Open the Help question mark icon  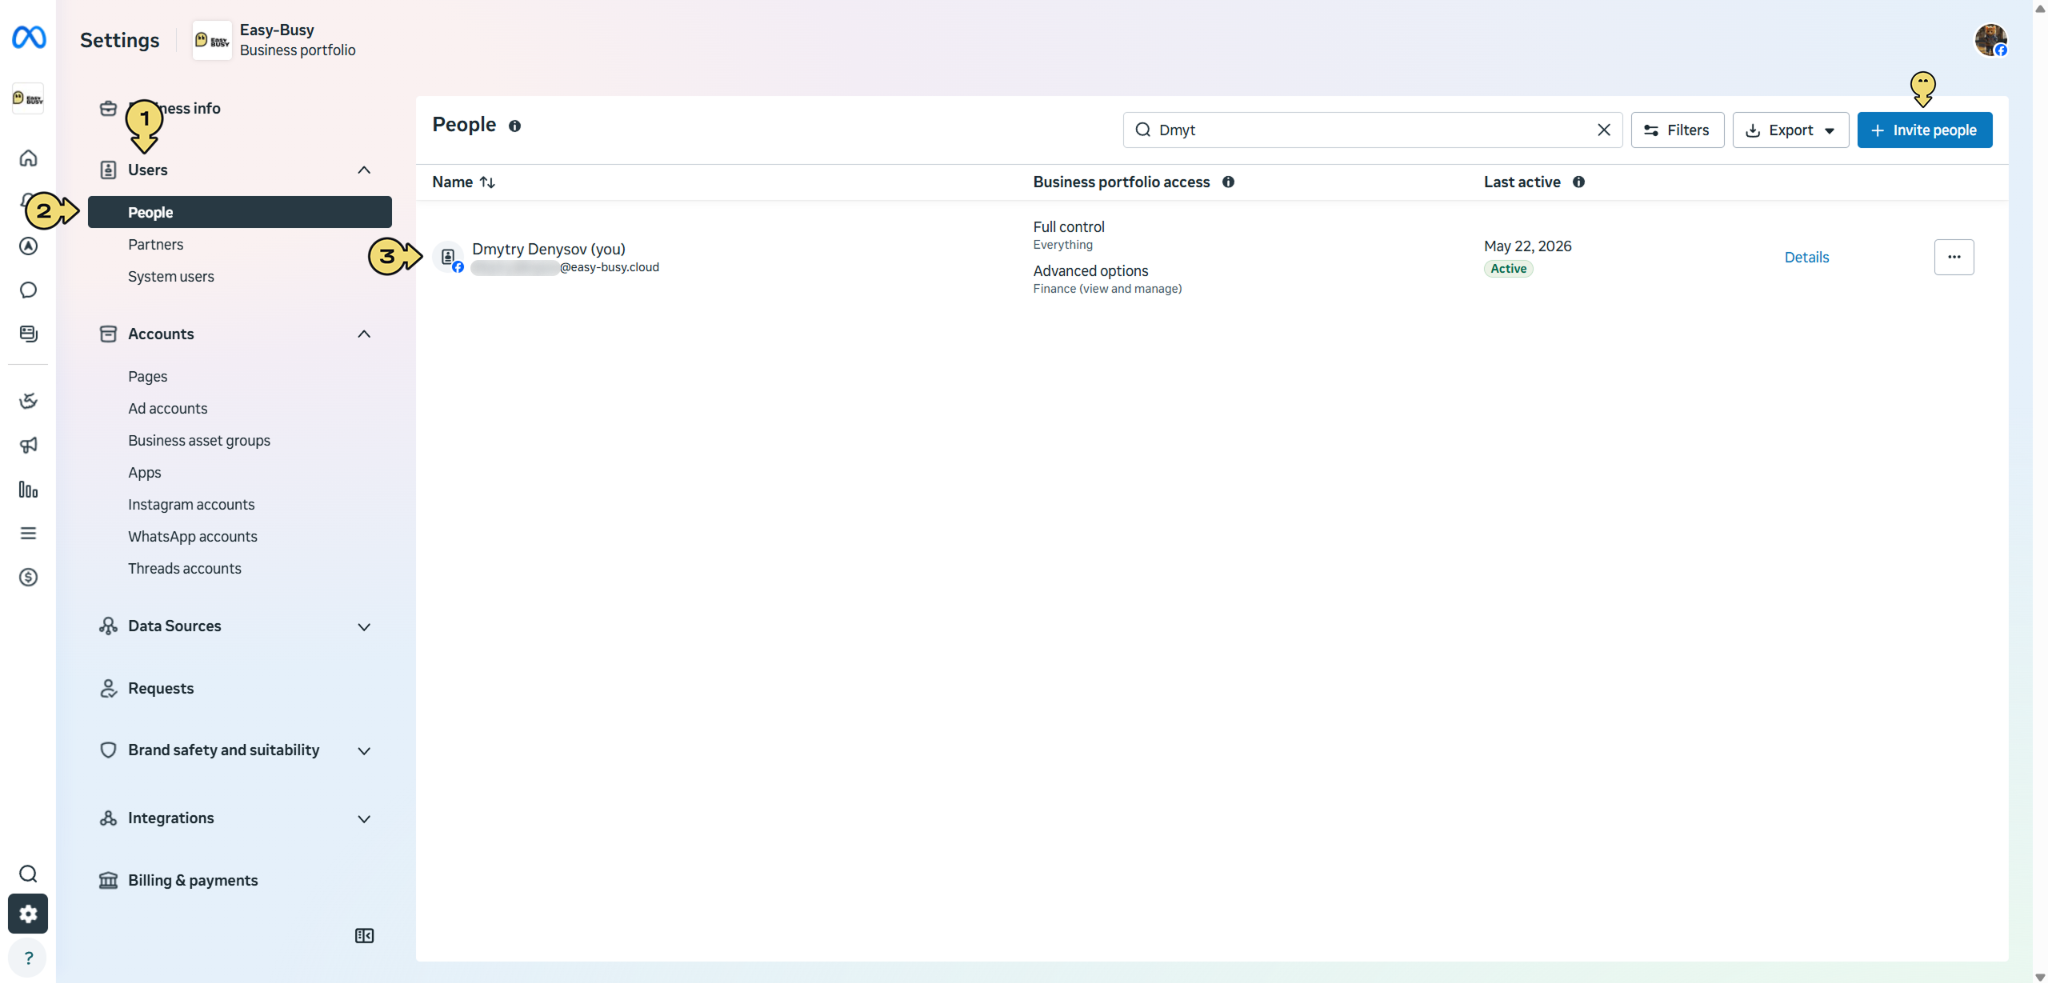tap(28, 958)
